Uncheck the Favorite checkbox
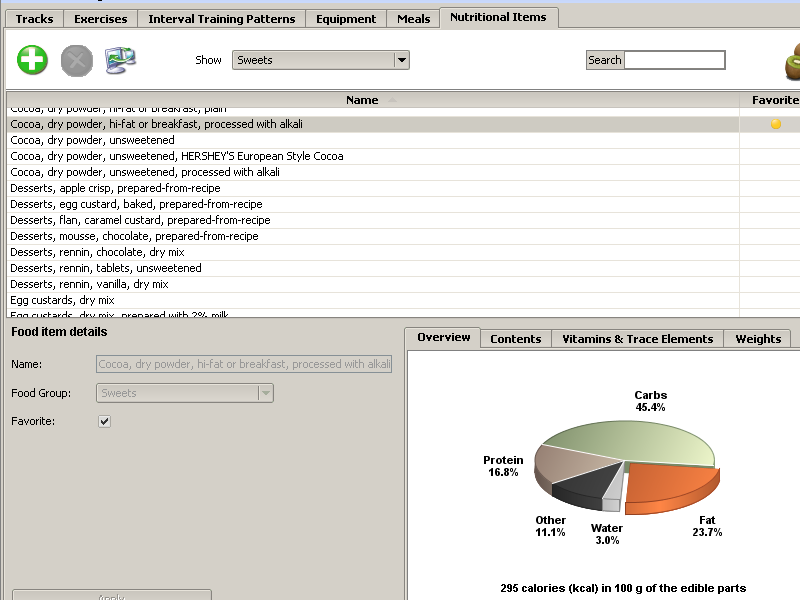 click(105, 422)
